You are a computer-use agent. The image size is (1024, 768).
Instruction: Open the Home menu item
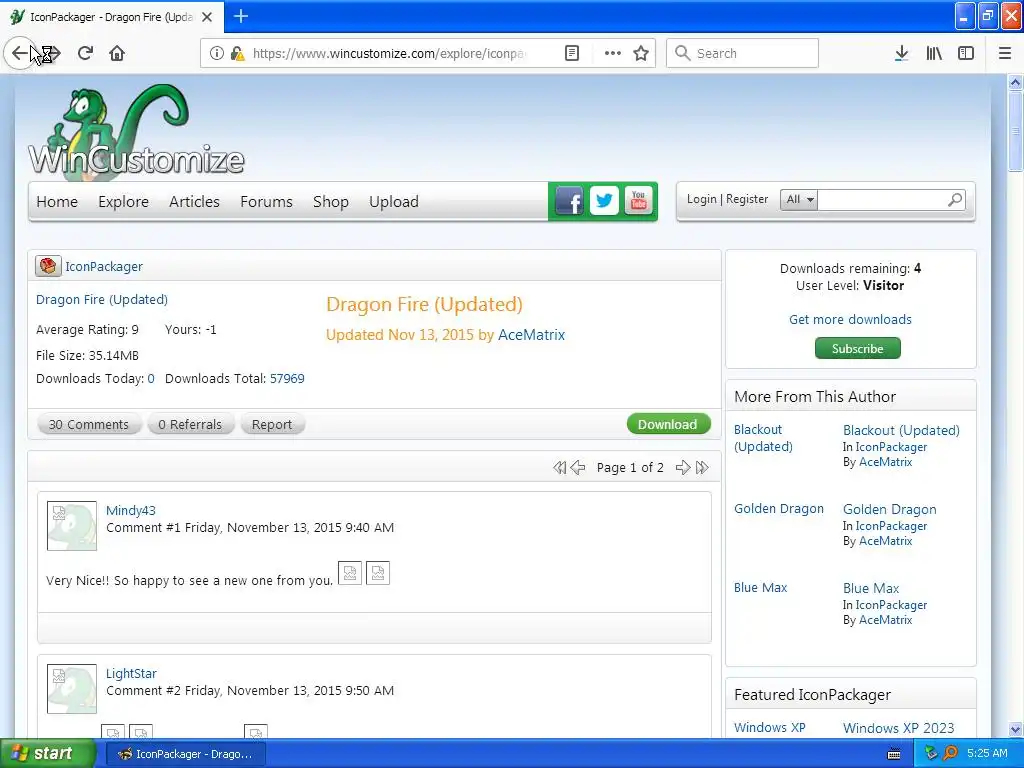[x=57, y=202]
